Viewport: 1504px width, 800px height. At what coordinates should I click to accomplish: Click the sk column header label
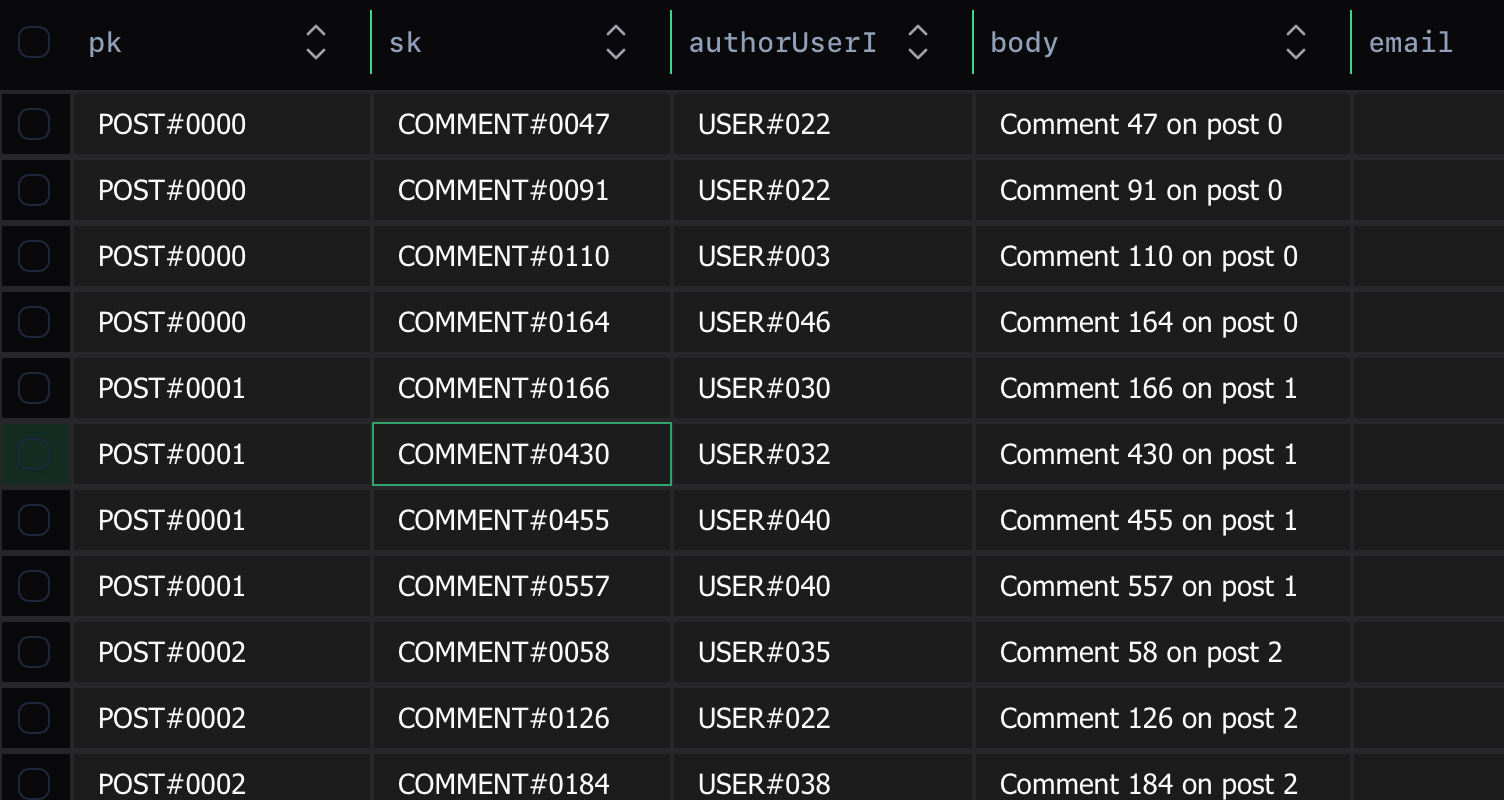pyautogui.click(x=405, y=43)
